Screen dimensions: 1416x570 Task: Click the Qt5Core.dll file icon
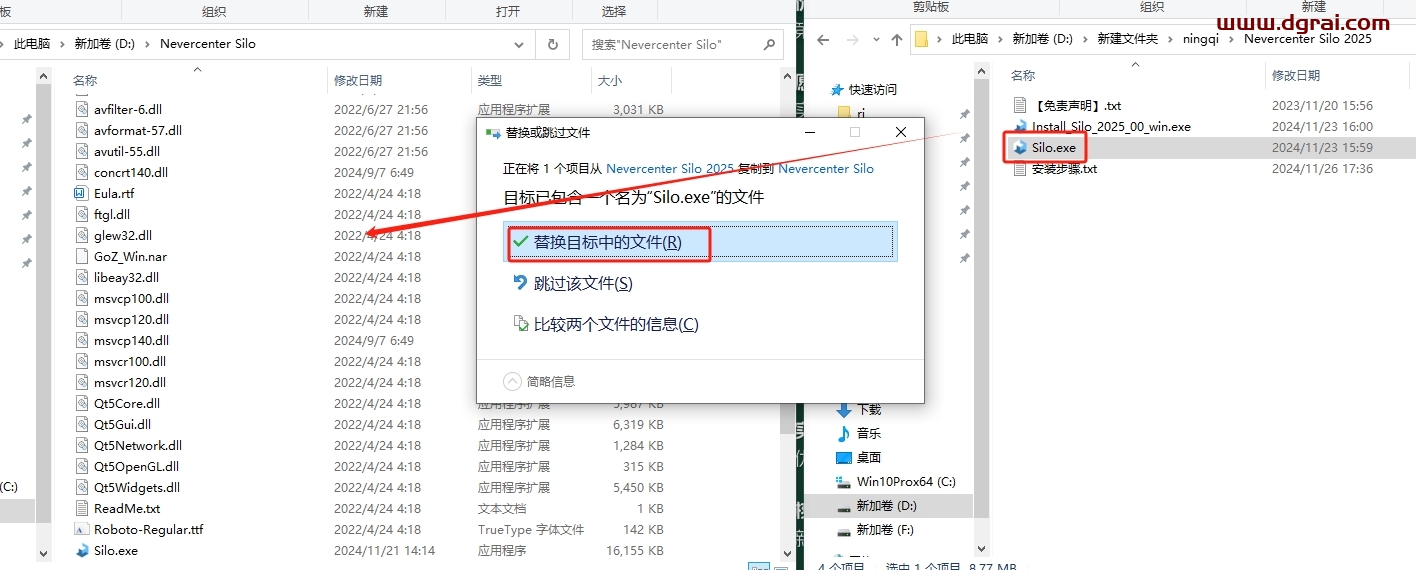tap(83, 403)
